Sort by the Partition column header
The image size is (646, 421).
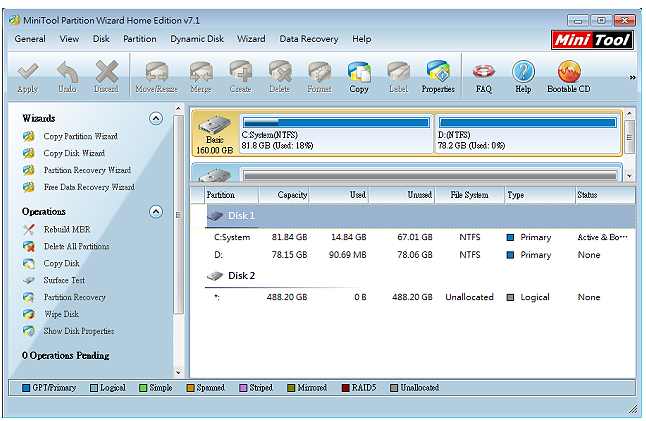point(232,195)
